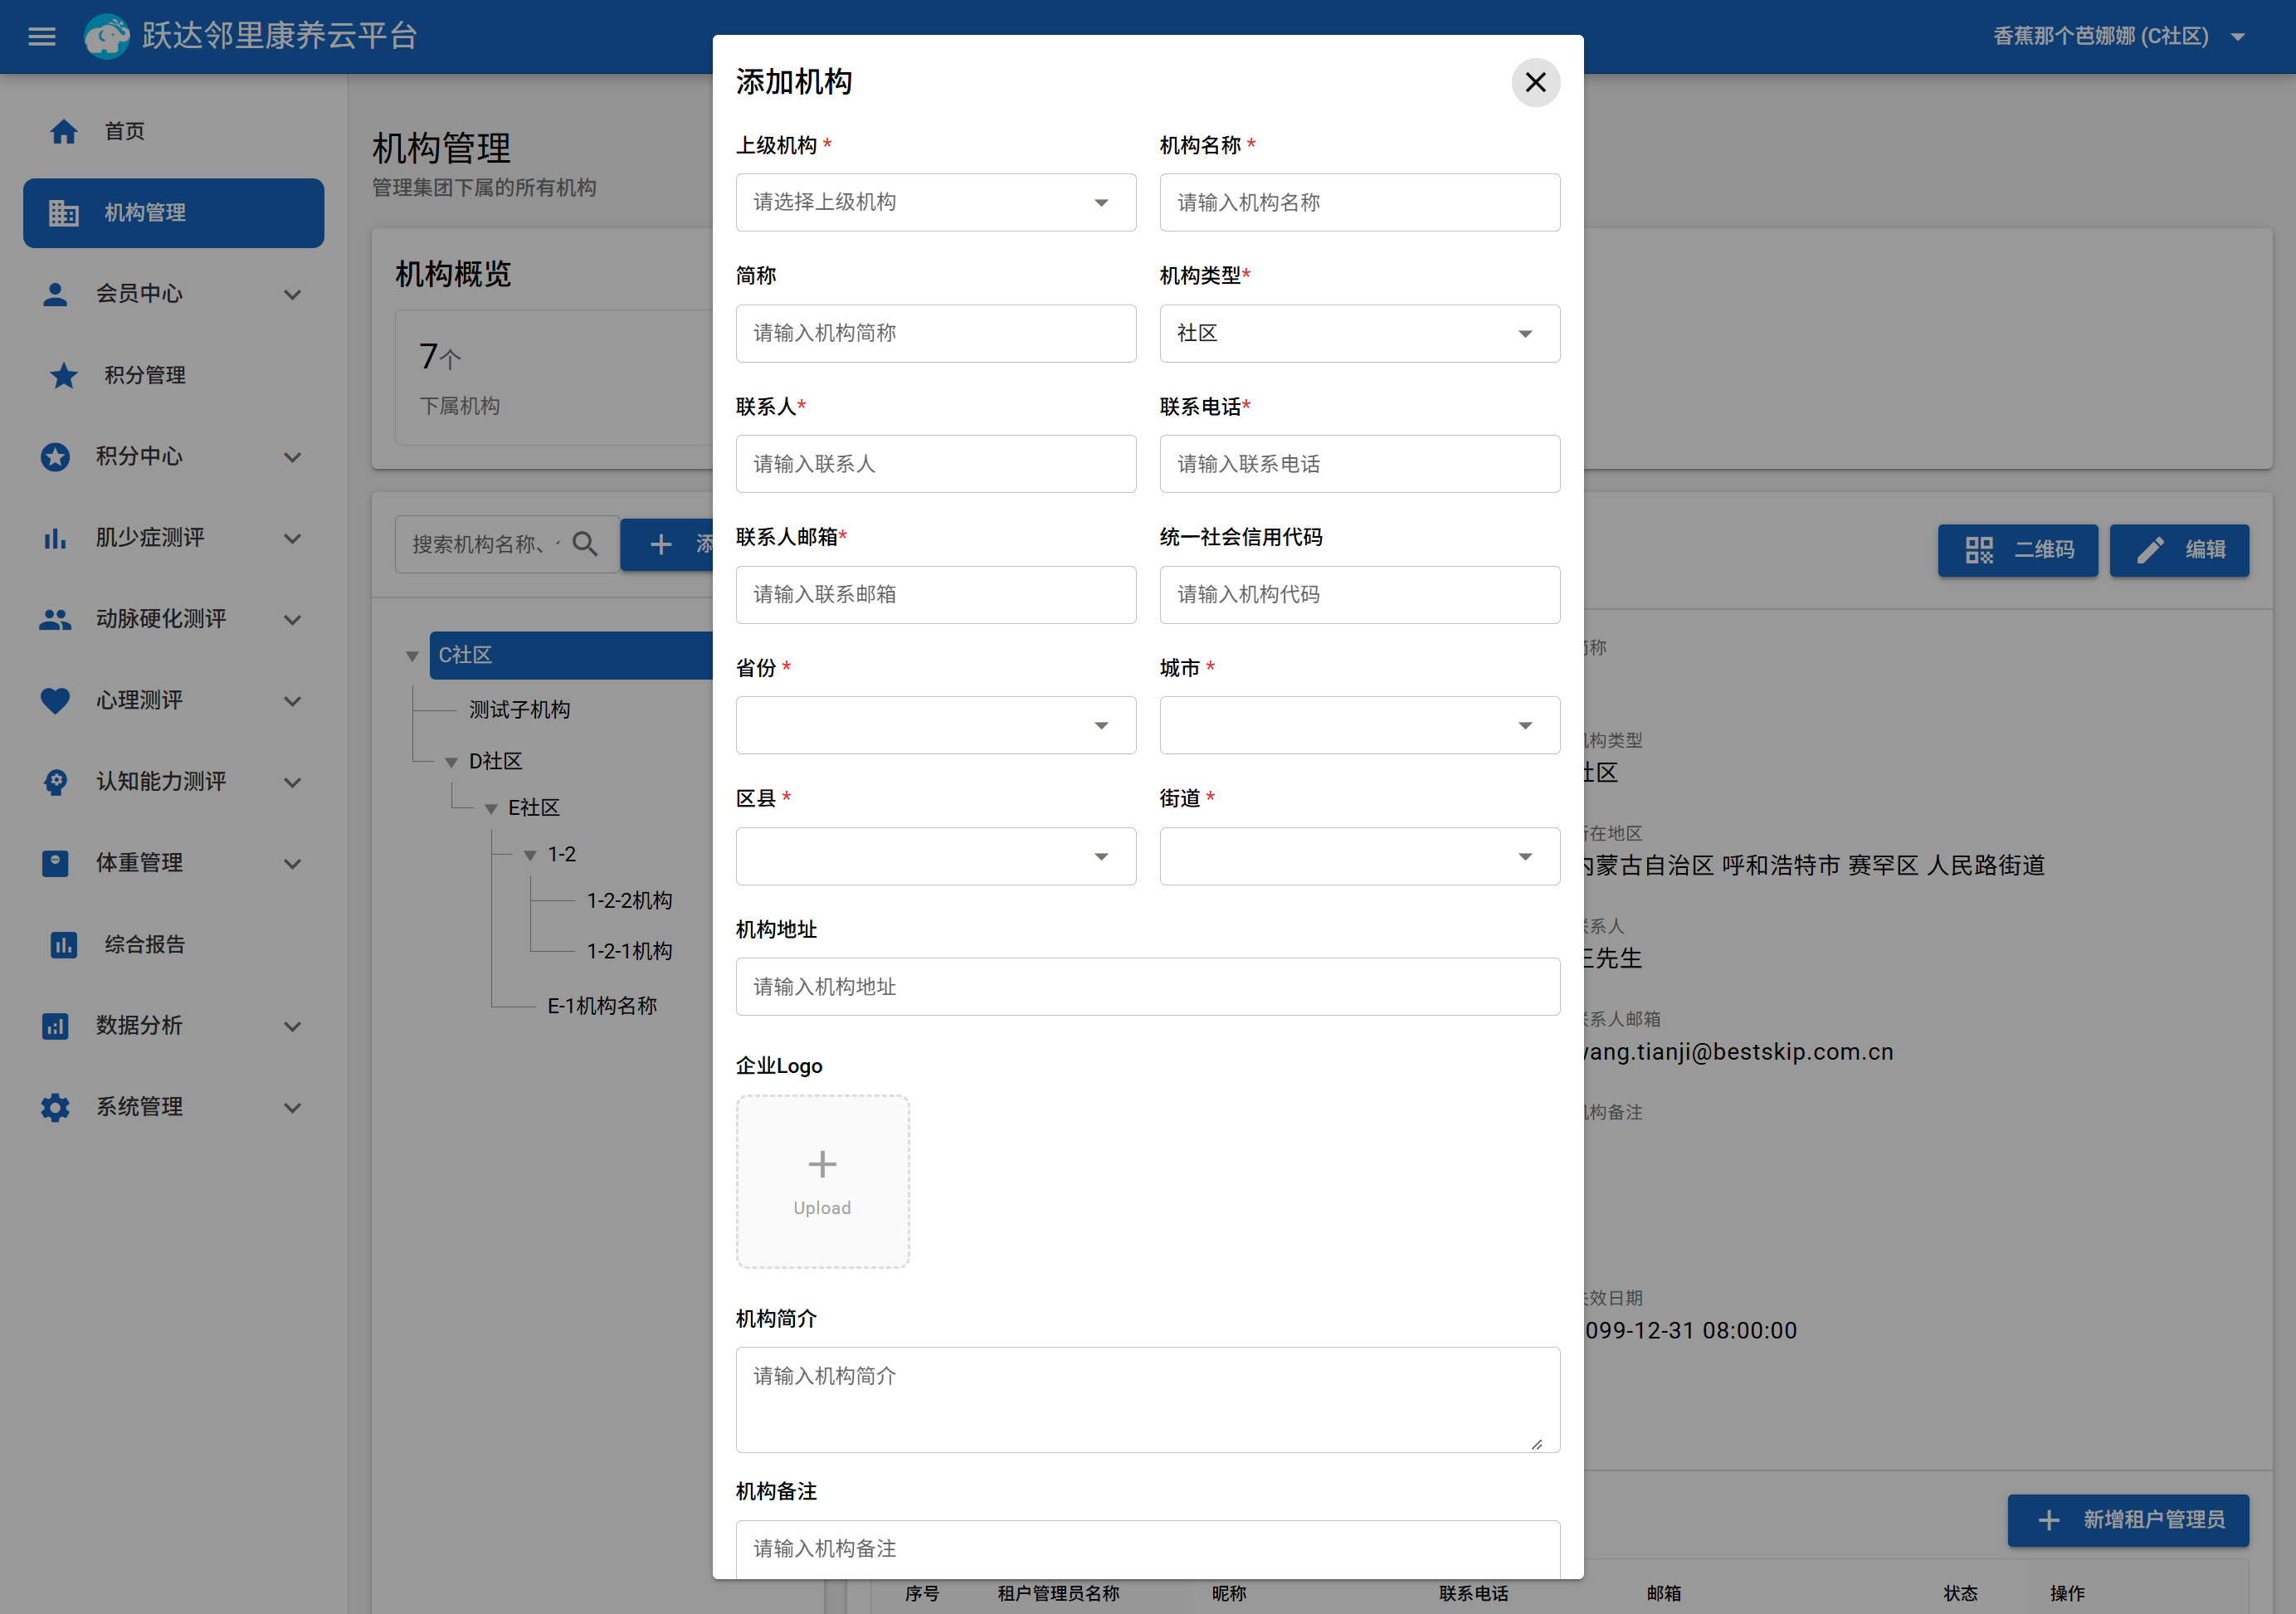Select E-1机构名称 in the tree
The width and height of the screenshot is (2296, 1614).
602,1006
